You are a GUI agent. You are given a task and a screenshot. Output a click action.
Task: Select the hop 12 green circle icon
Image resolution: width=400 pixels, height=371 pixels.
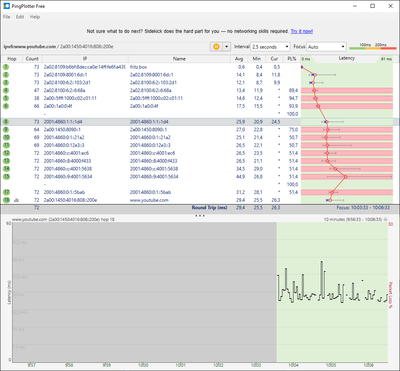[6, 153]
